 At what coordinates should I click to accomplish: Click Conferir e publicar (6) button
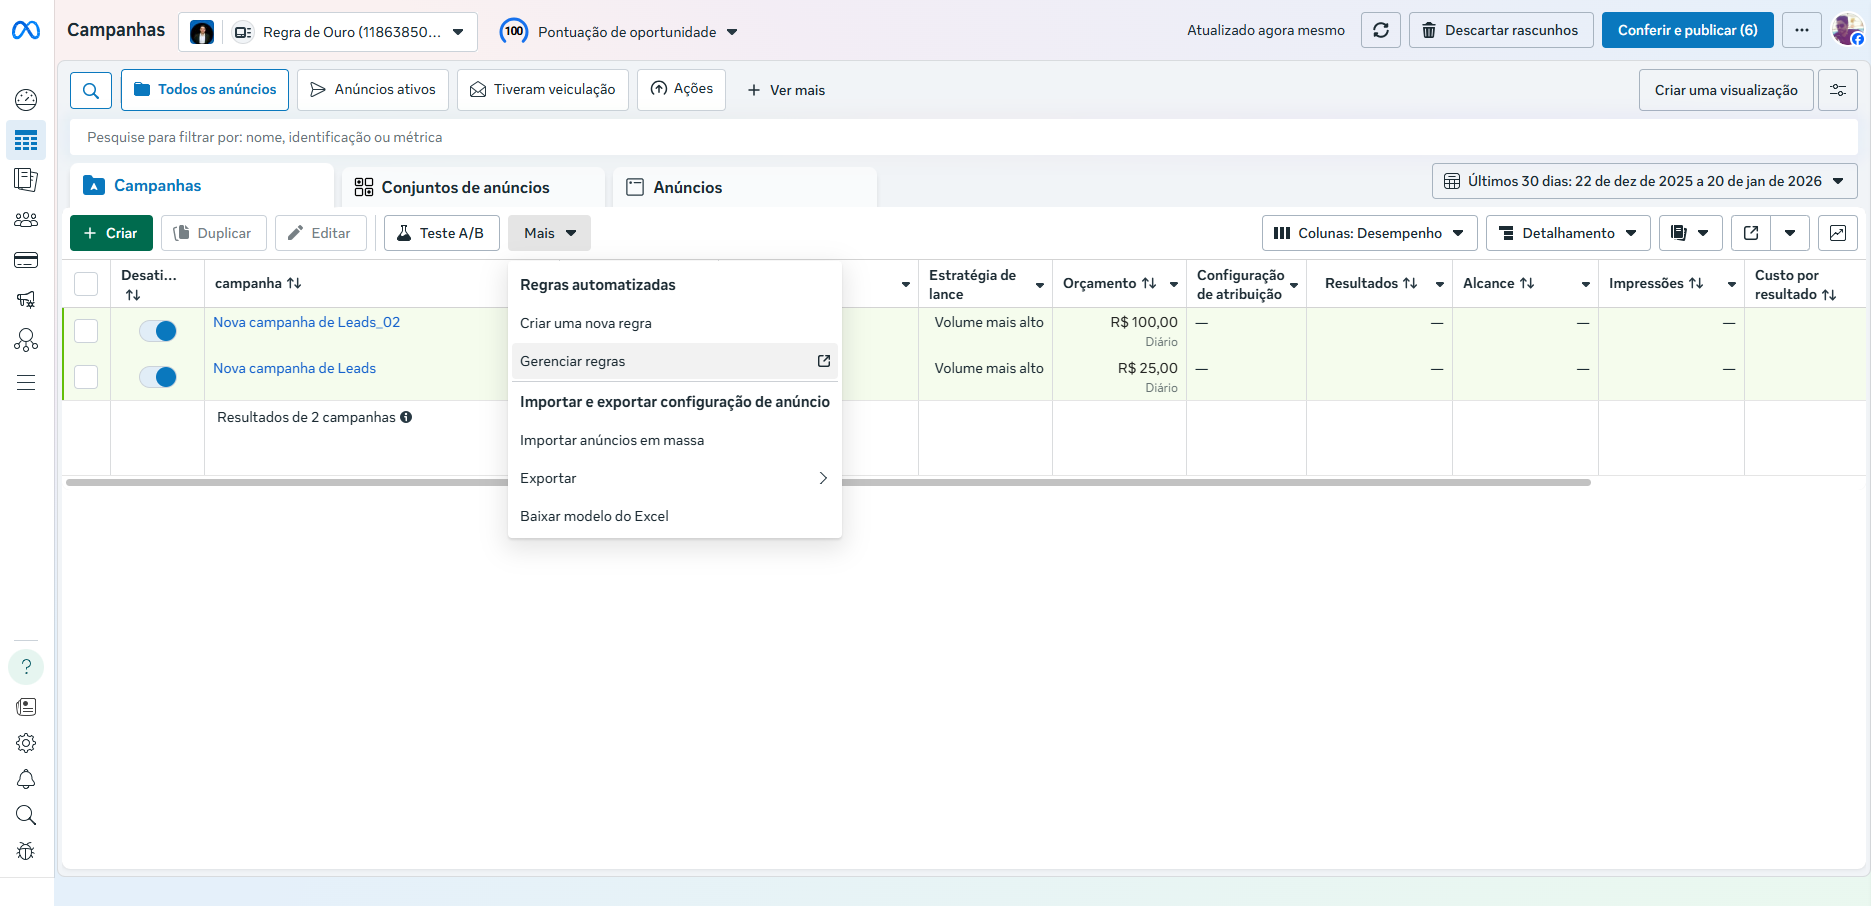point(1687,30)
